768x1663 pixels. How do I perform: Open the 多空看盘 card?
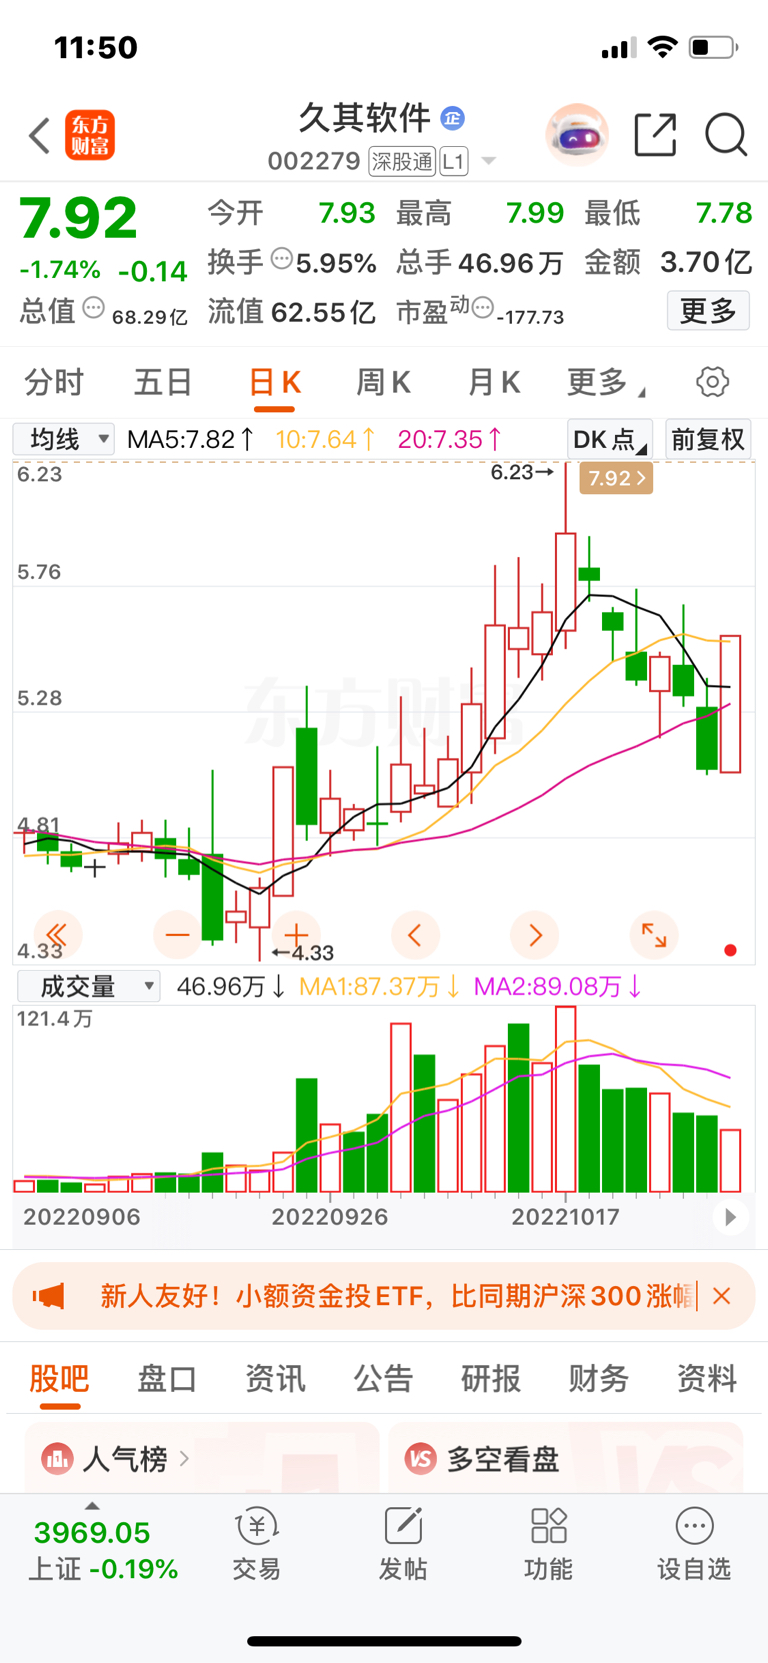566,1459
